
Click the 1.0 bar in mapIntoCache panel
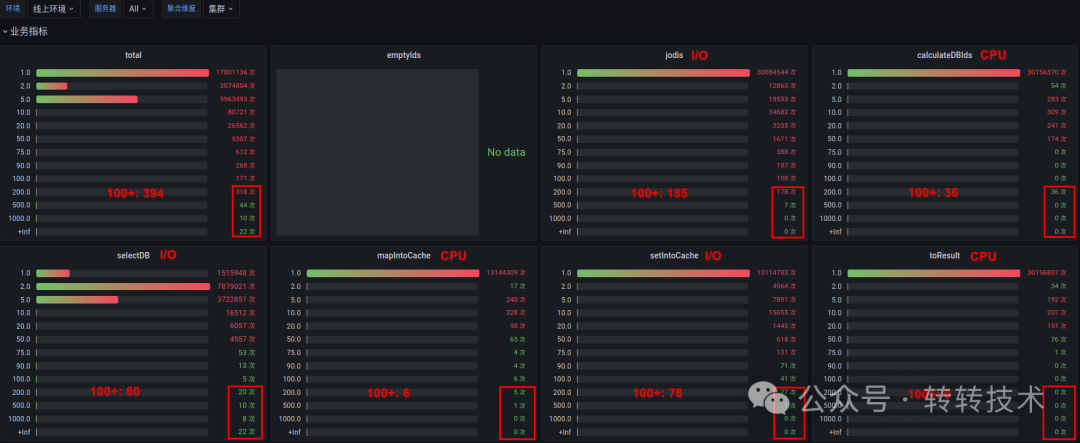click(x=393, y=274)
